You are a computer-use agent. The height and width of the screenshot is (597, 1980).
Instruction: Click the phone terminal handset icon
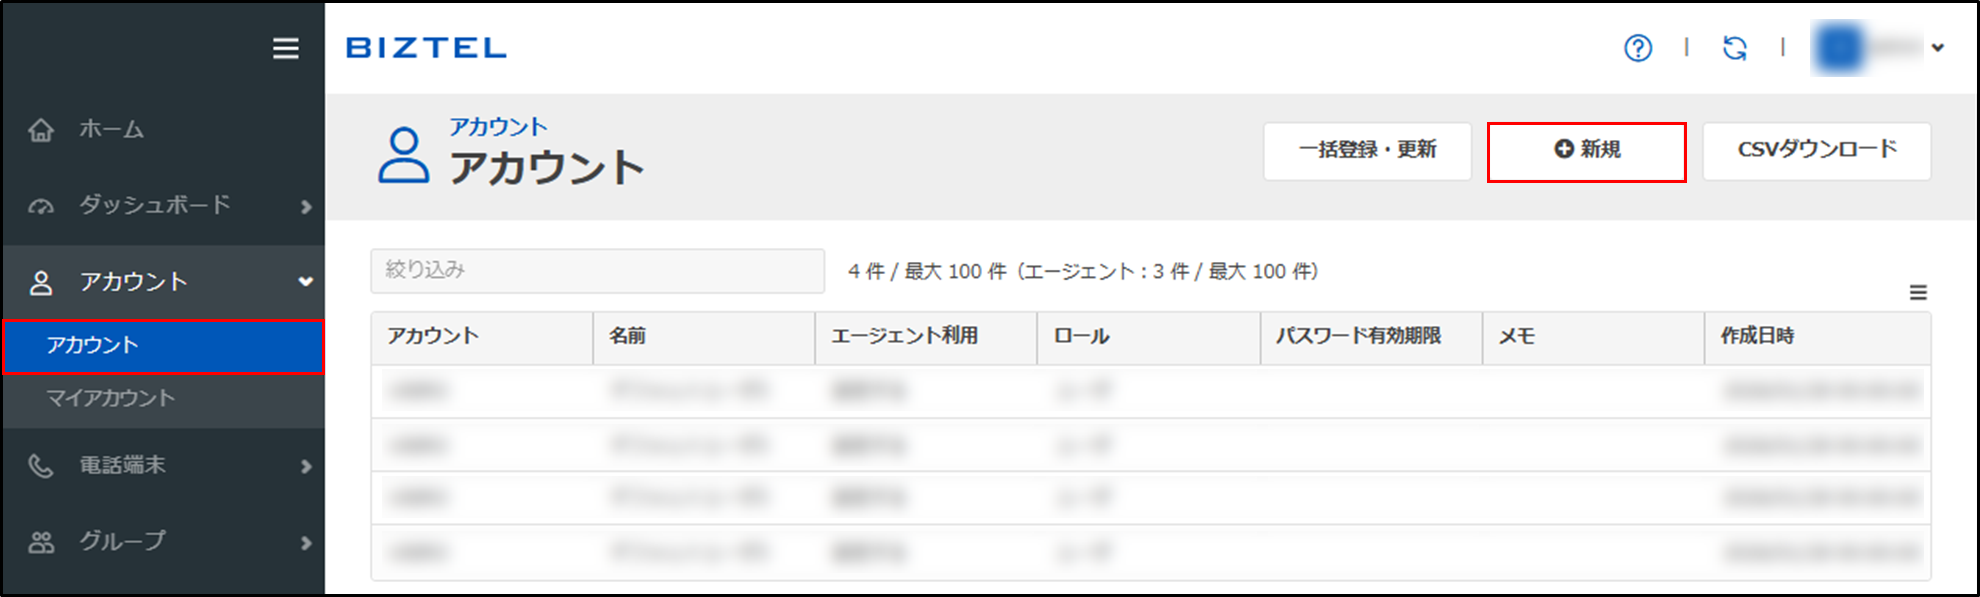[x=41, y=466]
